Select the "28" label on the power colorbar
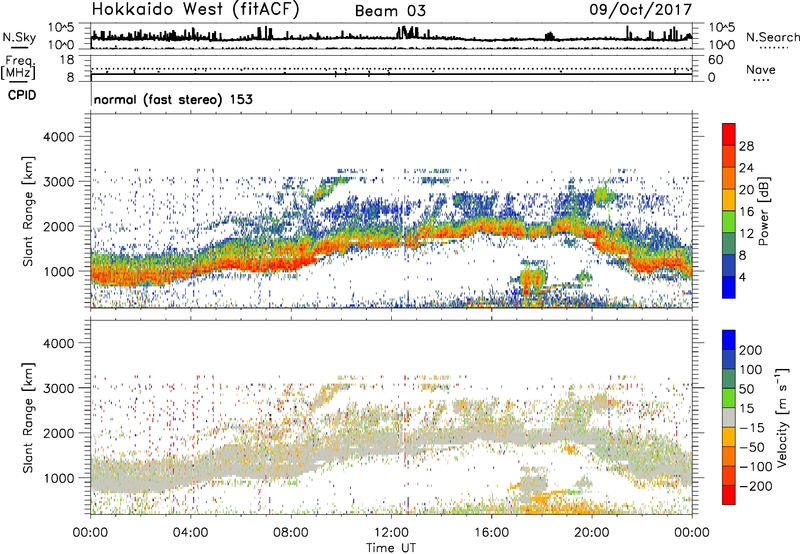800x554 pixels. pos(746,146)
